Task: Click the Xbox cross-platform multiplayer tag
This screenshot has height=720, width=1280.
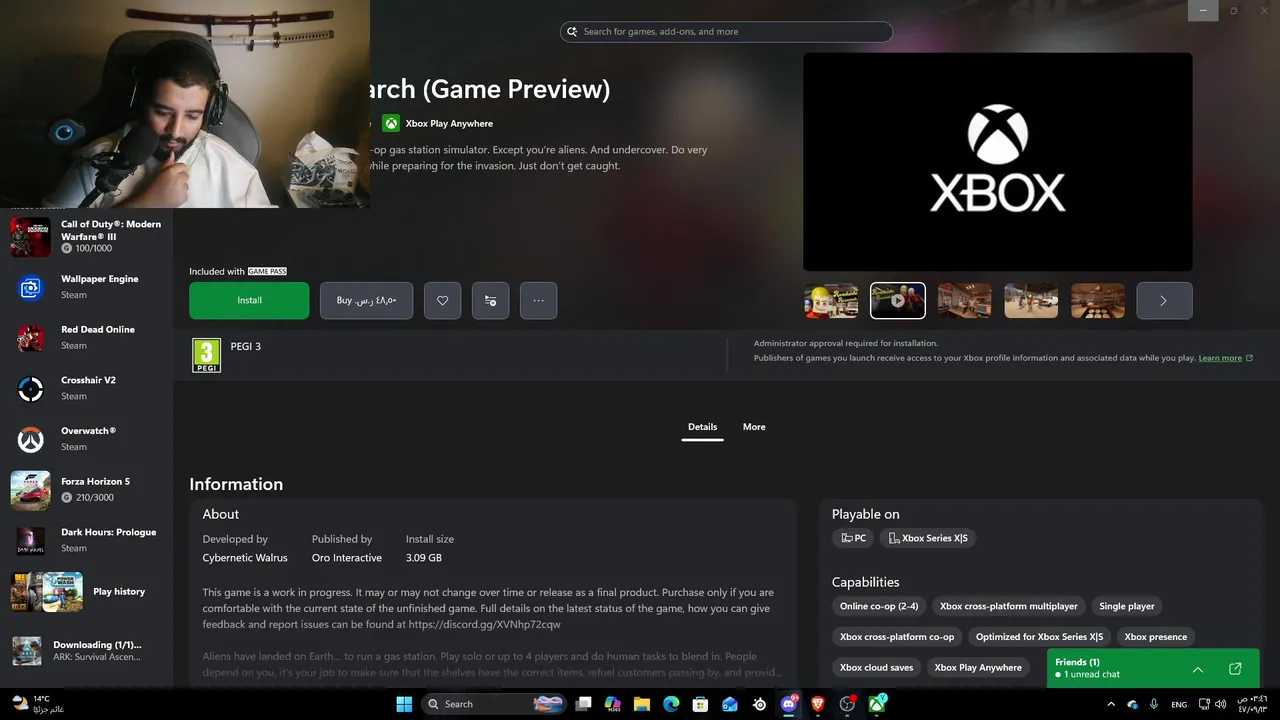Action: pyautogui.click(x=1009, y=606)
